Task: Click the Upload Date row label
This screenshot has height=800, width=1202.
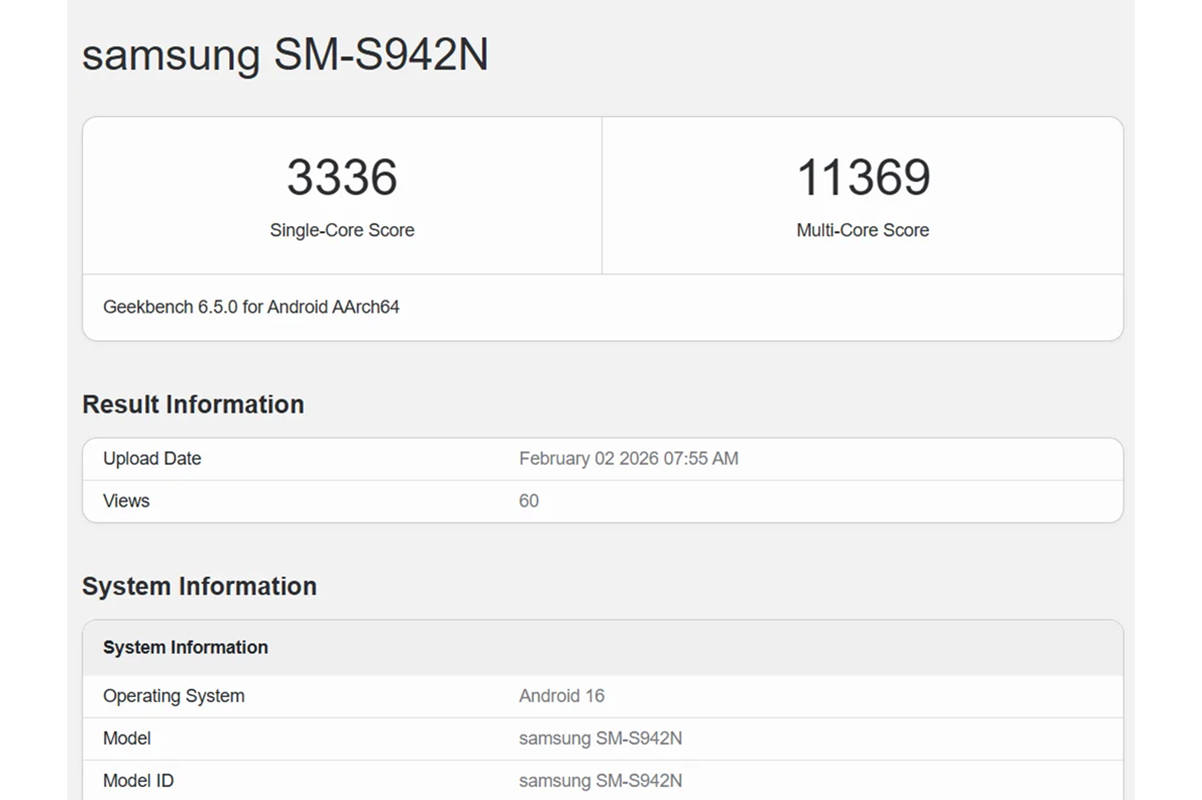Action: coord(152,459)
